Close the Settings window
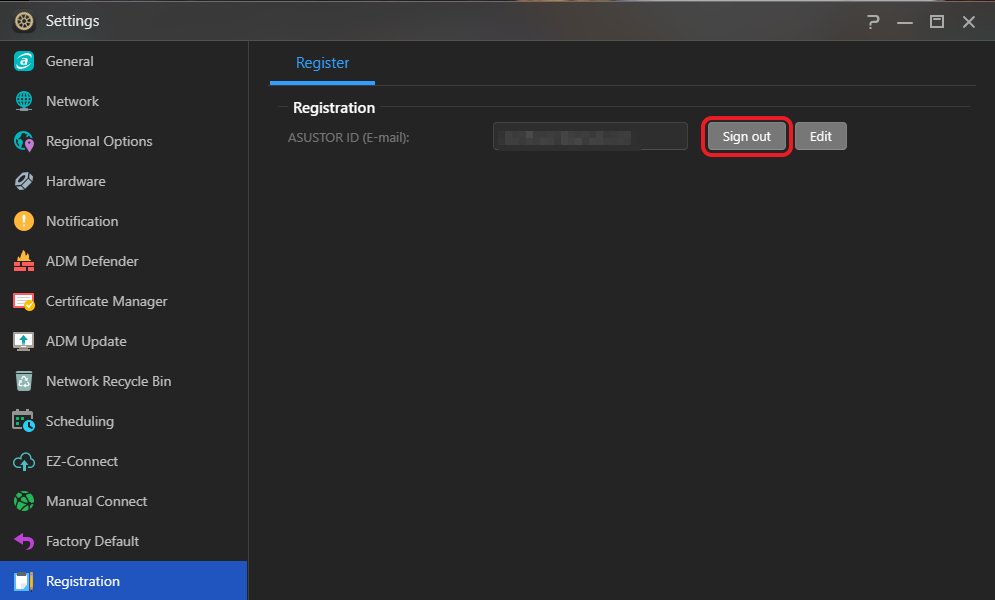This screenshot has width=995, height=600. (x=968, y=22)
